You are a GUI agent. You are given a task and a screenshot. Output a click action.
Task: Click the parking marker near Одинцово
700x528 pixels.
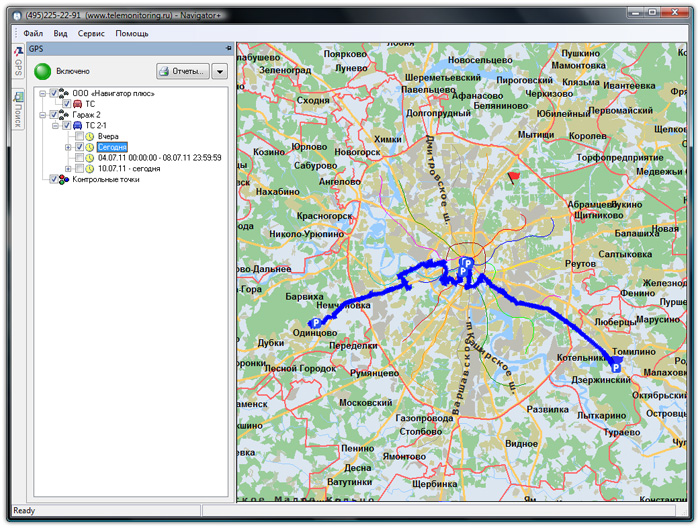(316, 323)
